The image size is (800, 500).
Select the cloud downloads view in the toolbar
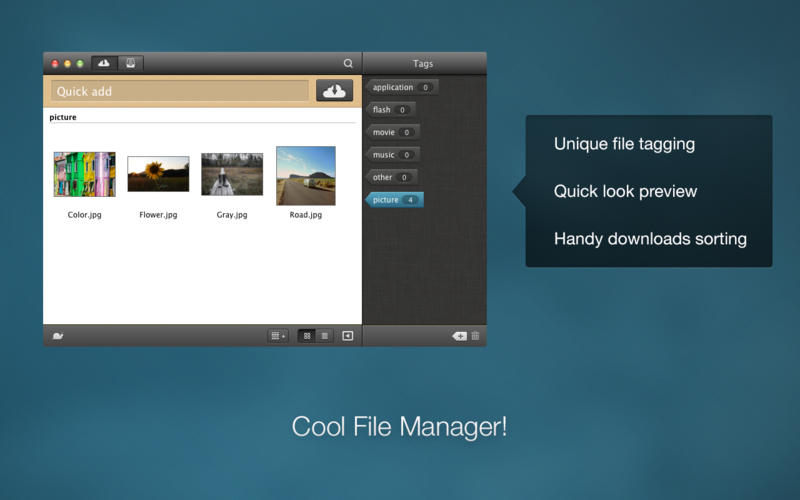[x=104, y=63]
